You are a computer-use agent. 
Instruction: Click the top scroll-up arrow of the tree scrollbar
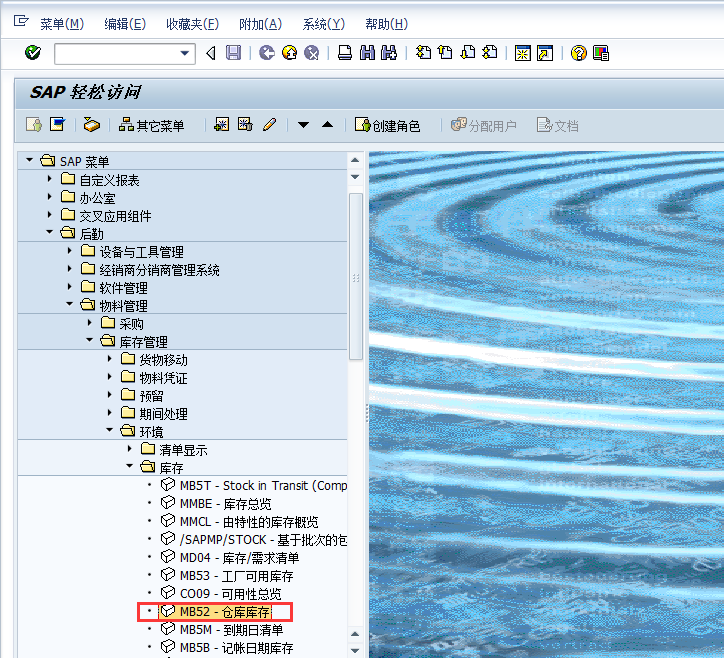[x=355, y=160]
